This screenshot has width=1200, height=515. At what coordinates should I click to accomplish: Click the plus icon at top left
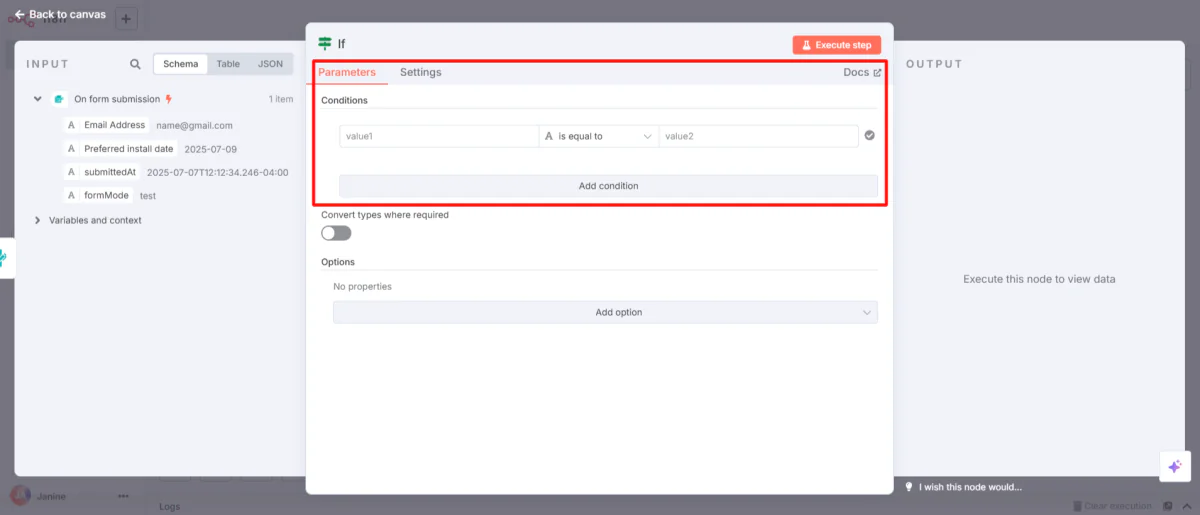126,18
